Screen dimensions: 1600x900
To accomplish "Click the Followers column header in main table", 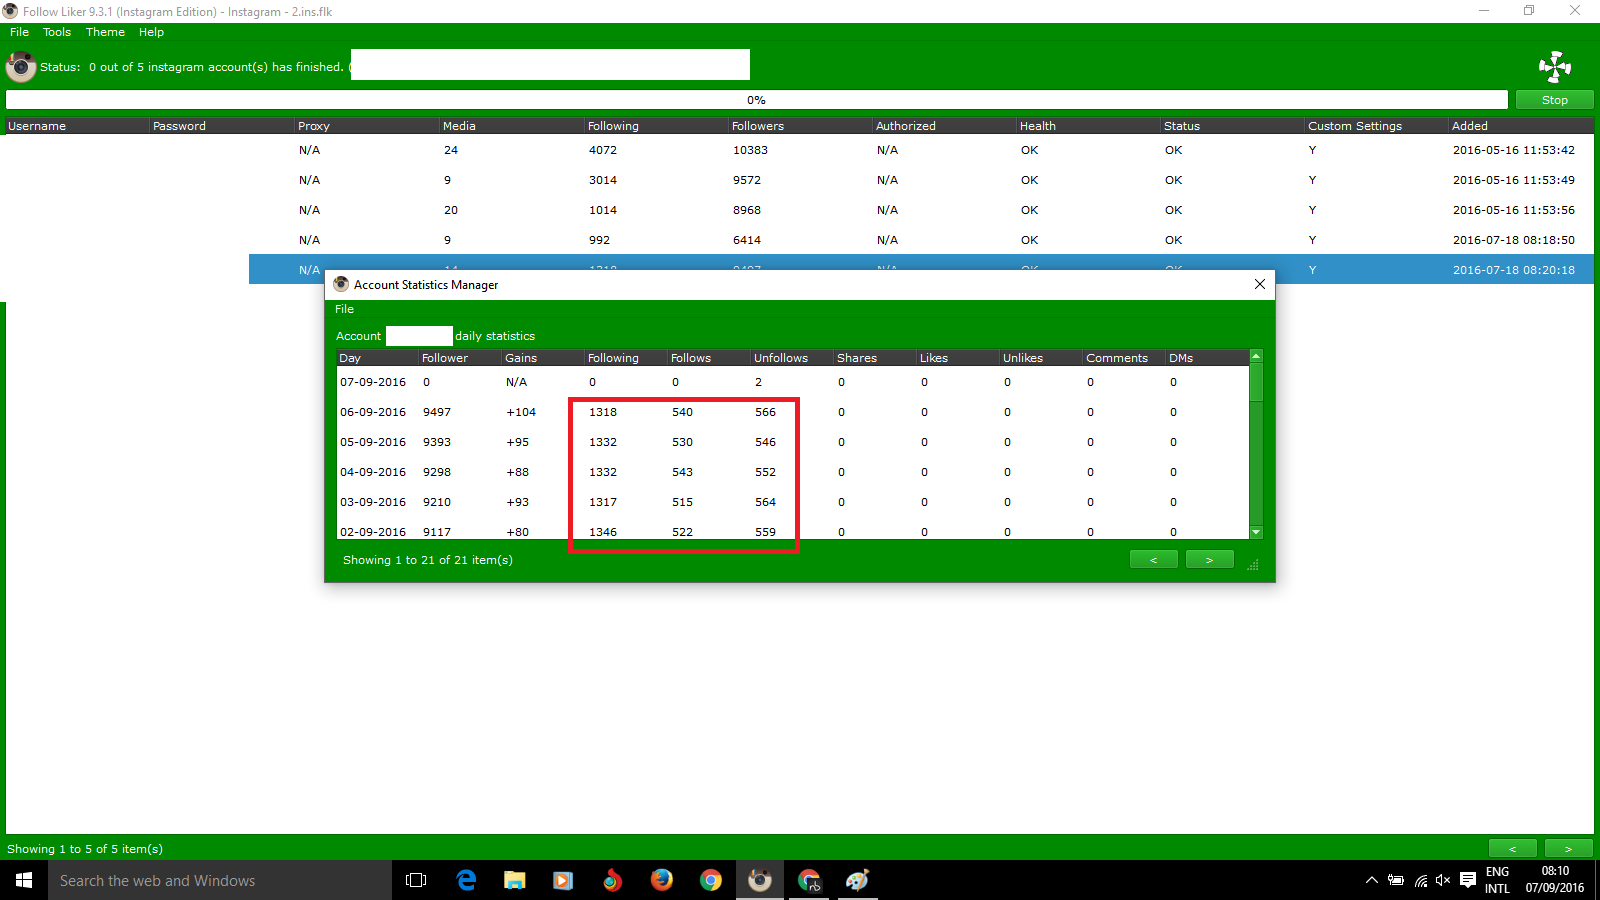I will click(x=800, y=126).
